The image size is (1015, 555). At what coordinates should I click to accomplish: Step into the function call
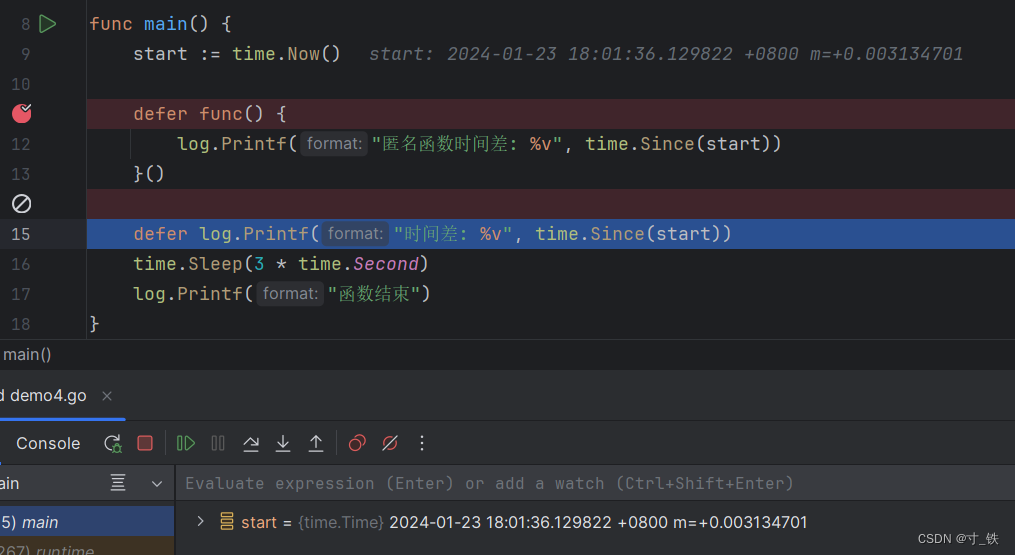coord(283,443)
